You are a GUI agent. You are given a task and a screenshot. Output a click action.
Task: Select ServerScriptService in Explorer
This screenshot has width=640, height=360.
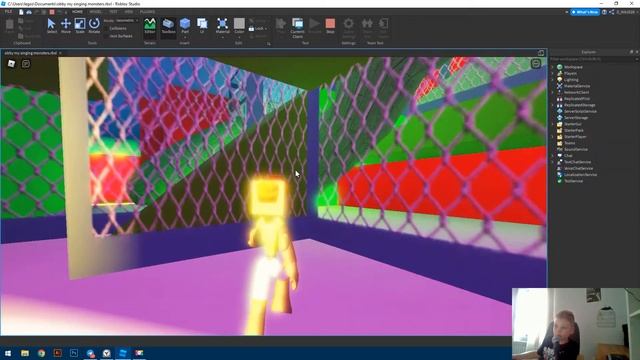point(580,111)
